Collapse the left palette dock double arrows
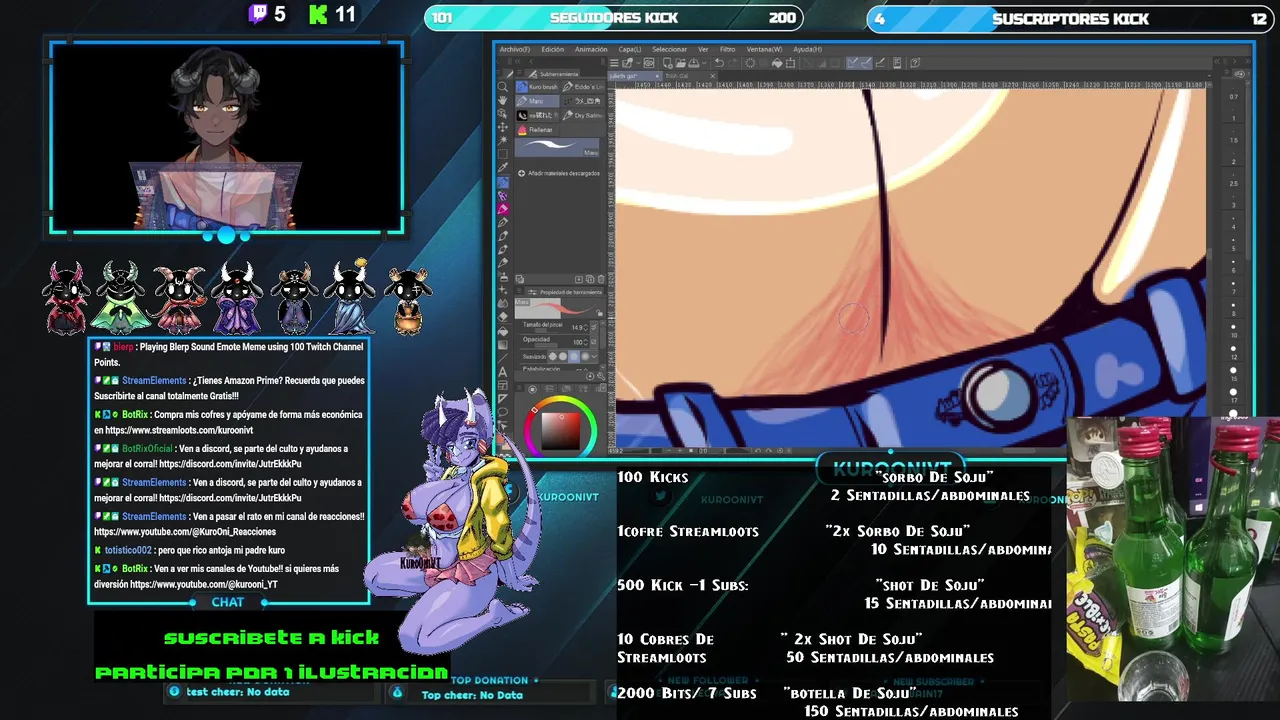This screenshot has width=1280, height=720. [x=517, y=61]
